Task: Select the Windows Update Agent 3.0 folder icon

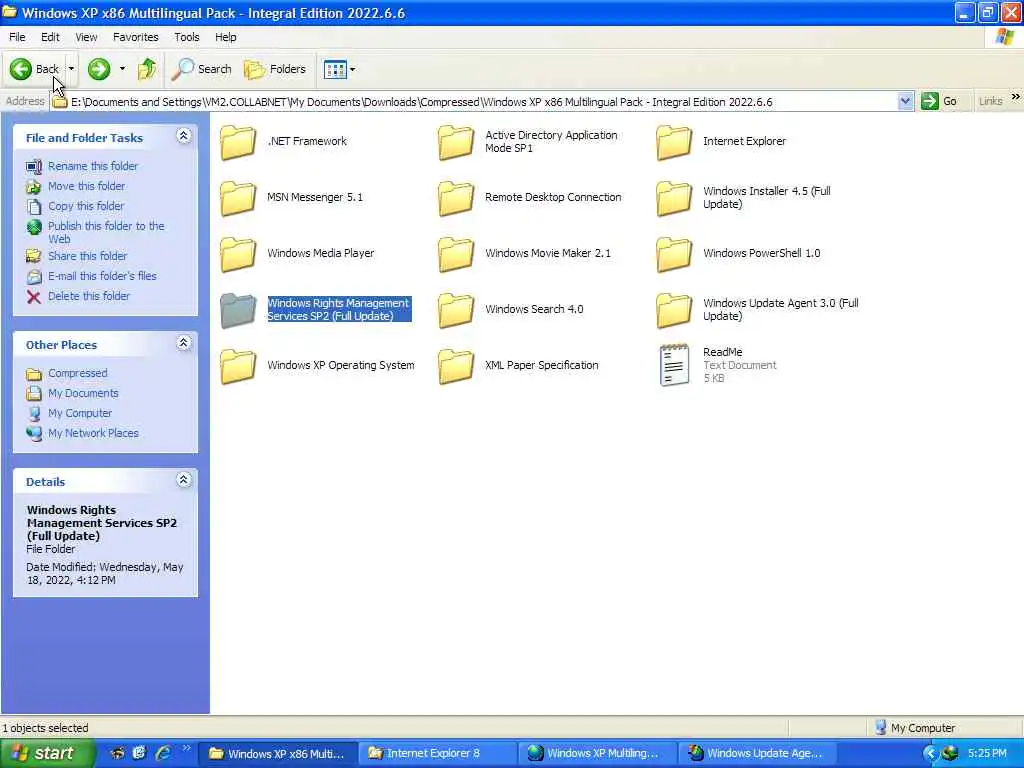Action: [x=674, y=310]
